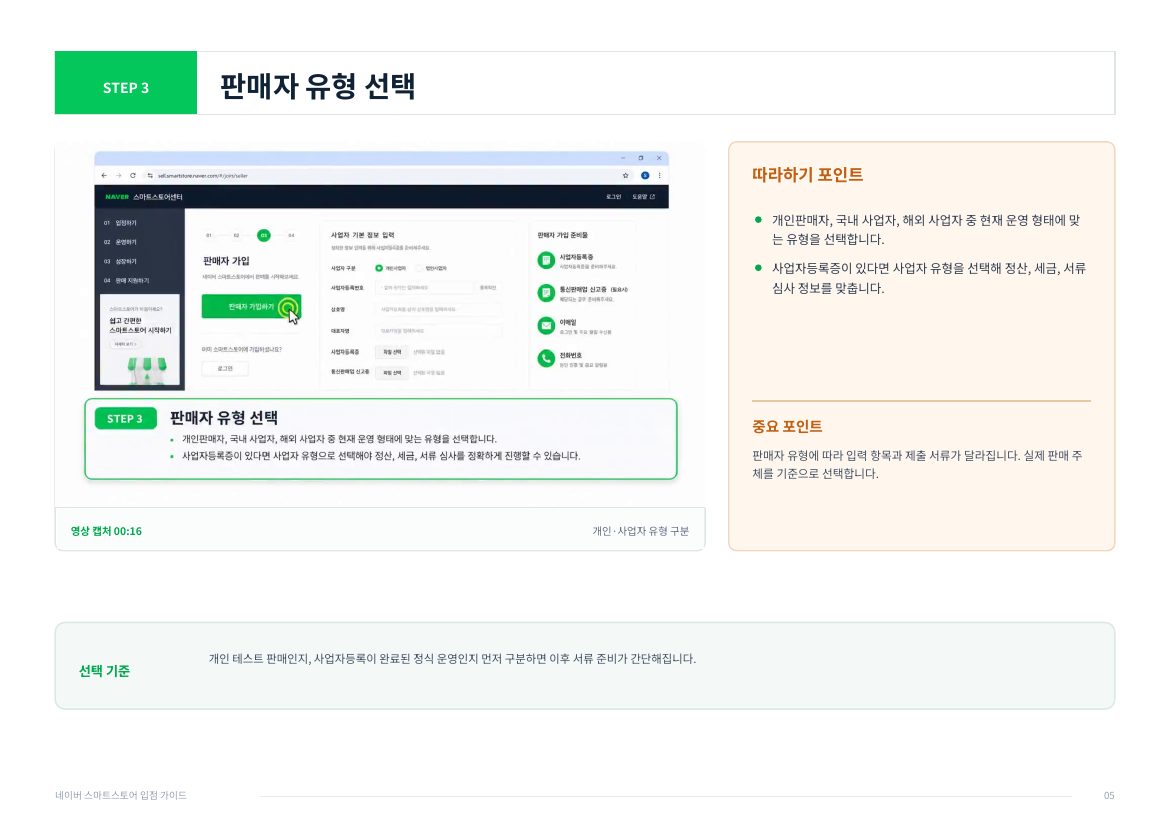Click the green NAVER logo
This screenshot has width=1170, height=828.
[x=117, y=197]
